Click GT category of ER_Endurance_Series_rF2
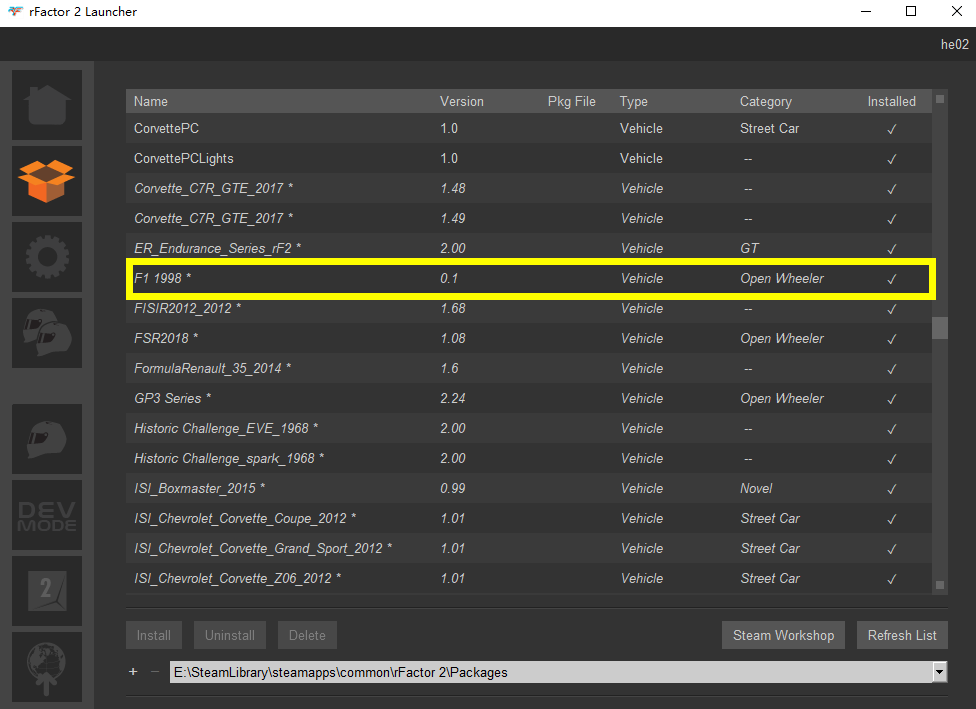 (x=749, y=248)
